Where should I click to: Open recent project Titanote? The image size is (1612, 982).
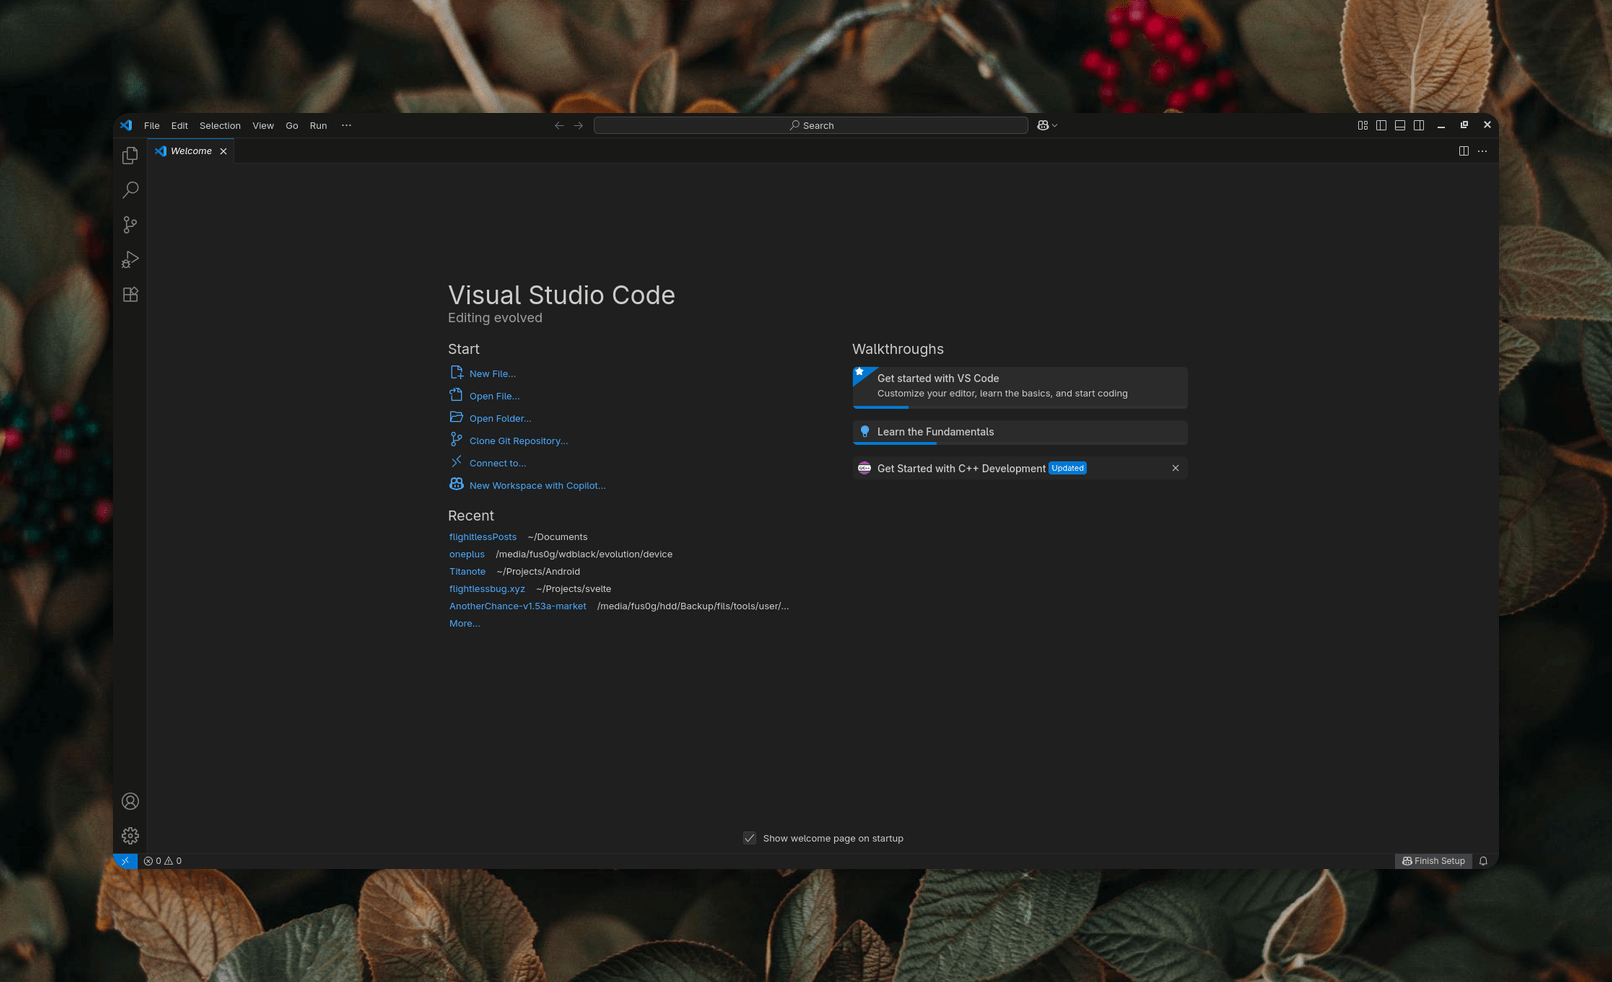pyautogui.click(x=467, y=572)
